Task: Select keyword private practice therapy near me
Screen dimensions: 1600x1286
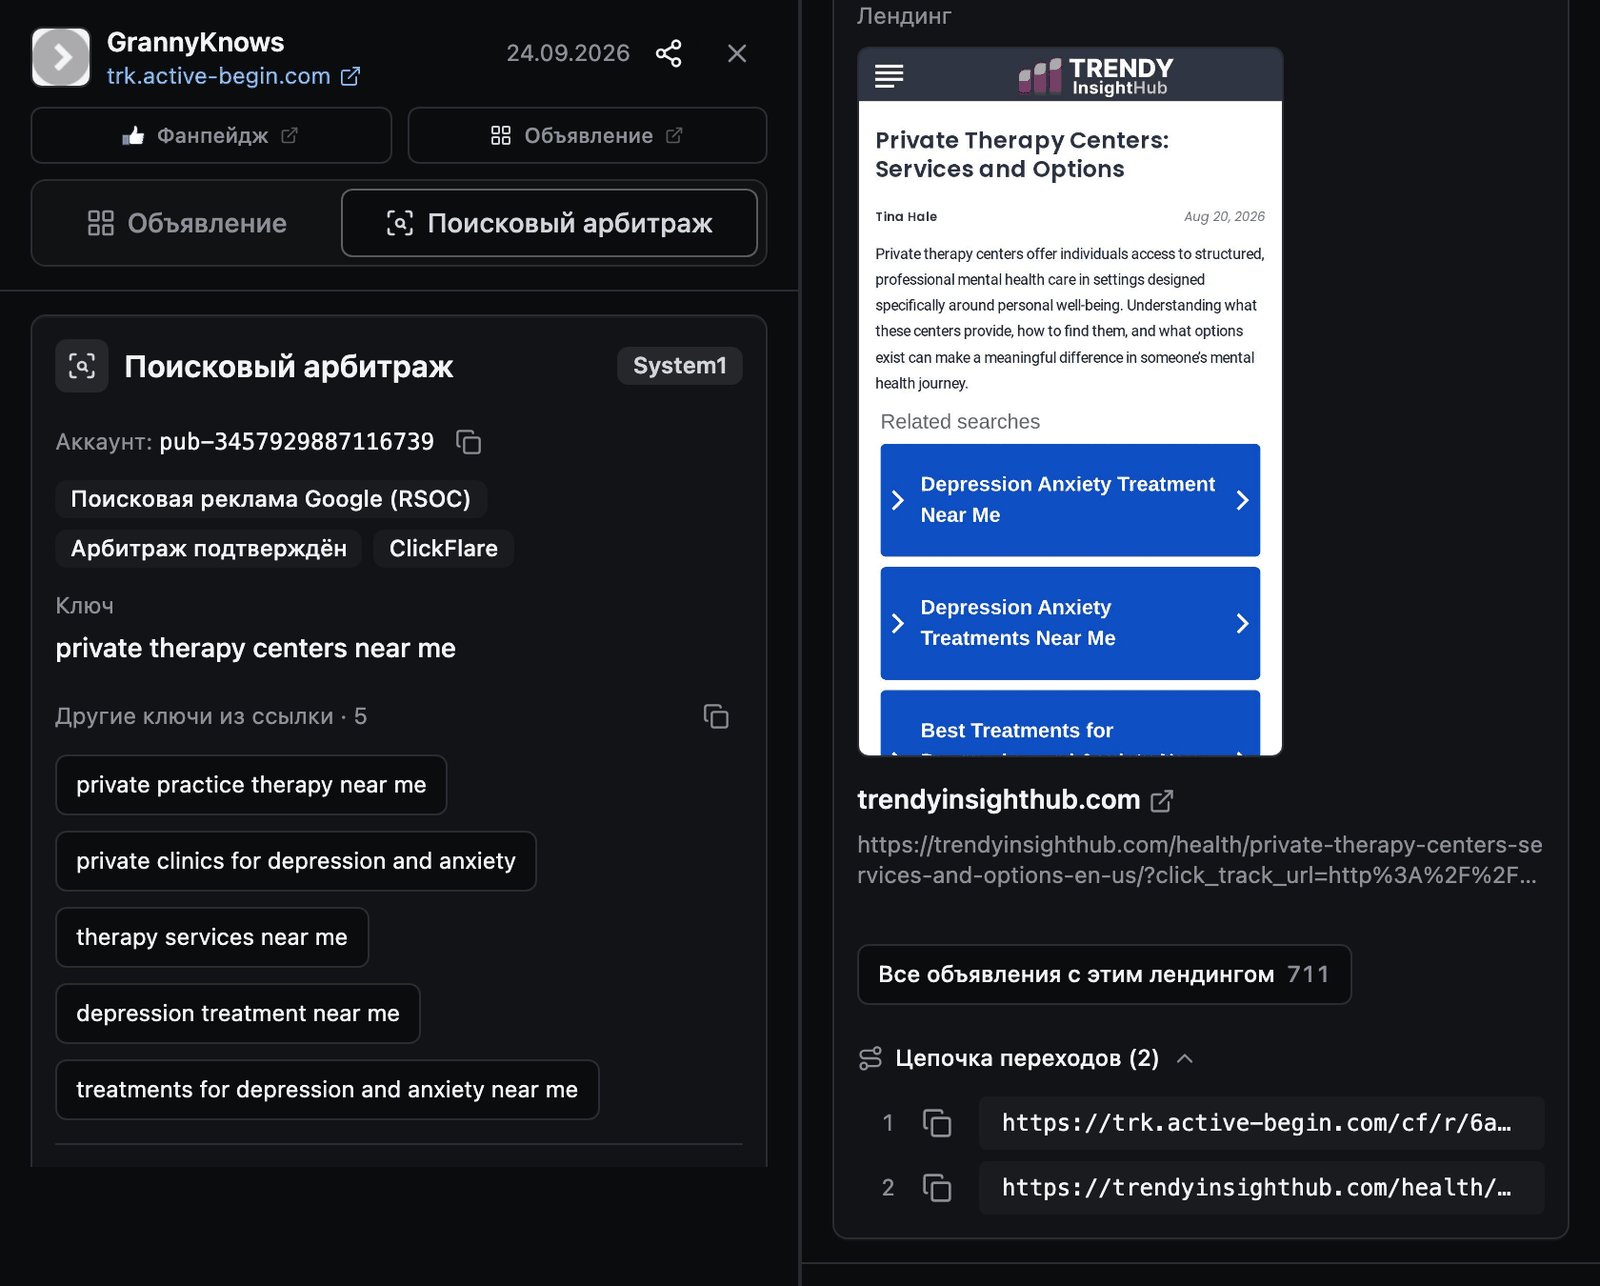Action: 251,785
